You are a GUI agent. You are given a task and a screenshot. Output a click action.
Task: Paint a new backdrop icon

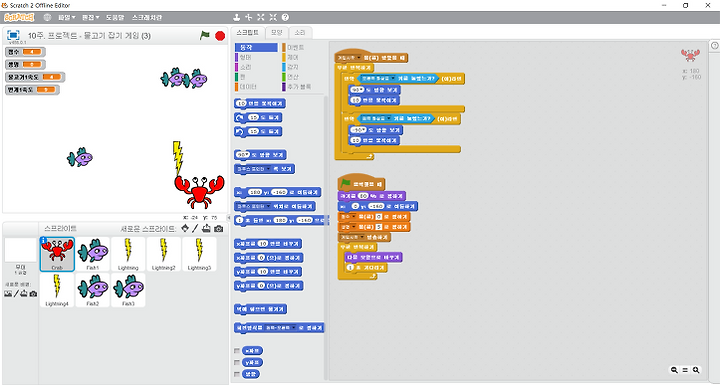[16, 294]
